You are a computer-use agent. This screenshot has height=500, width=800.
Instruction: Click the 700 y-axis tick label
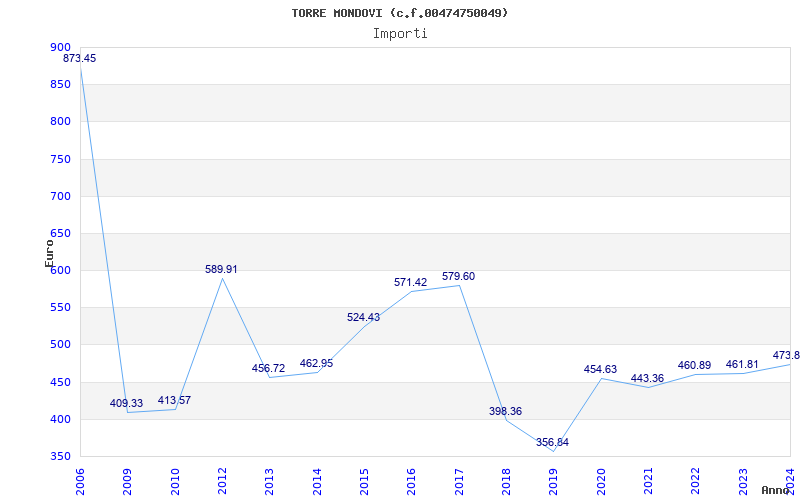point(60,196)
